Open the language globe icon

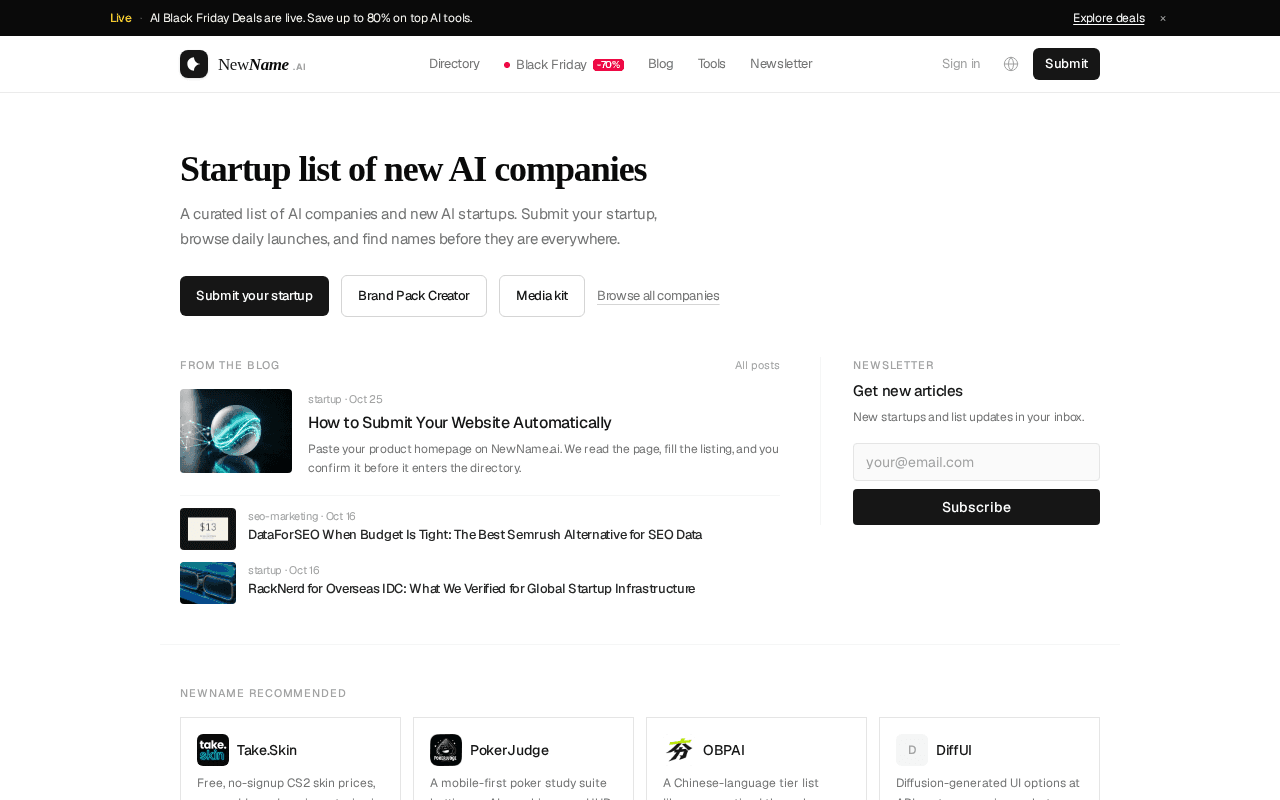click(1011, 64)
